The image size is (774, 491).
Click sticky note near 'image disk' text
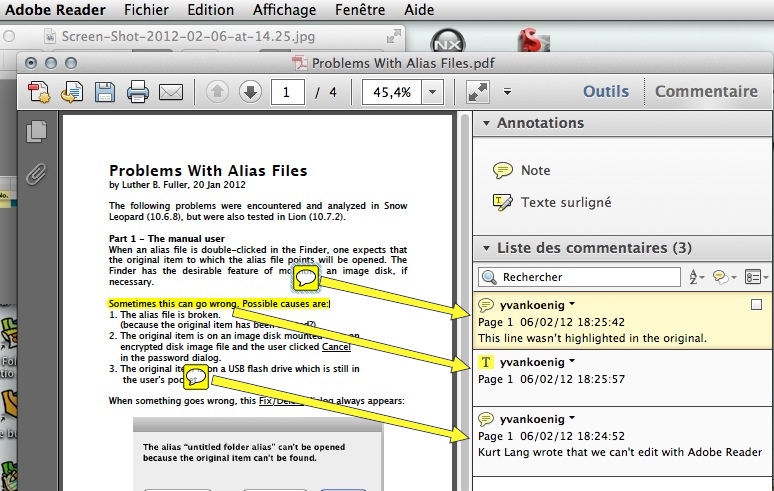point(306,278)
